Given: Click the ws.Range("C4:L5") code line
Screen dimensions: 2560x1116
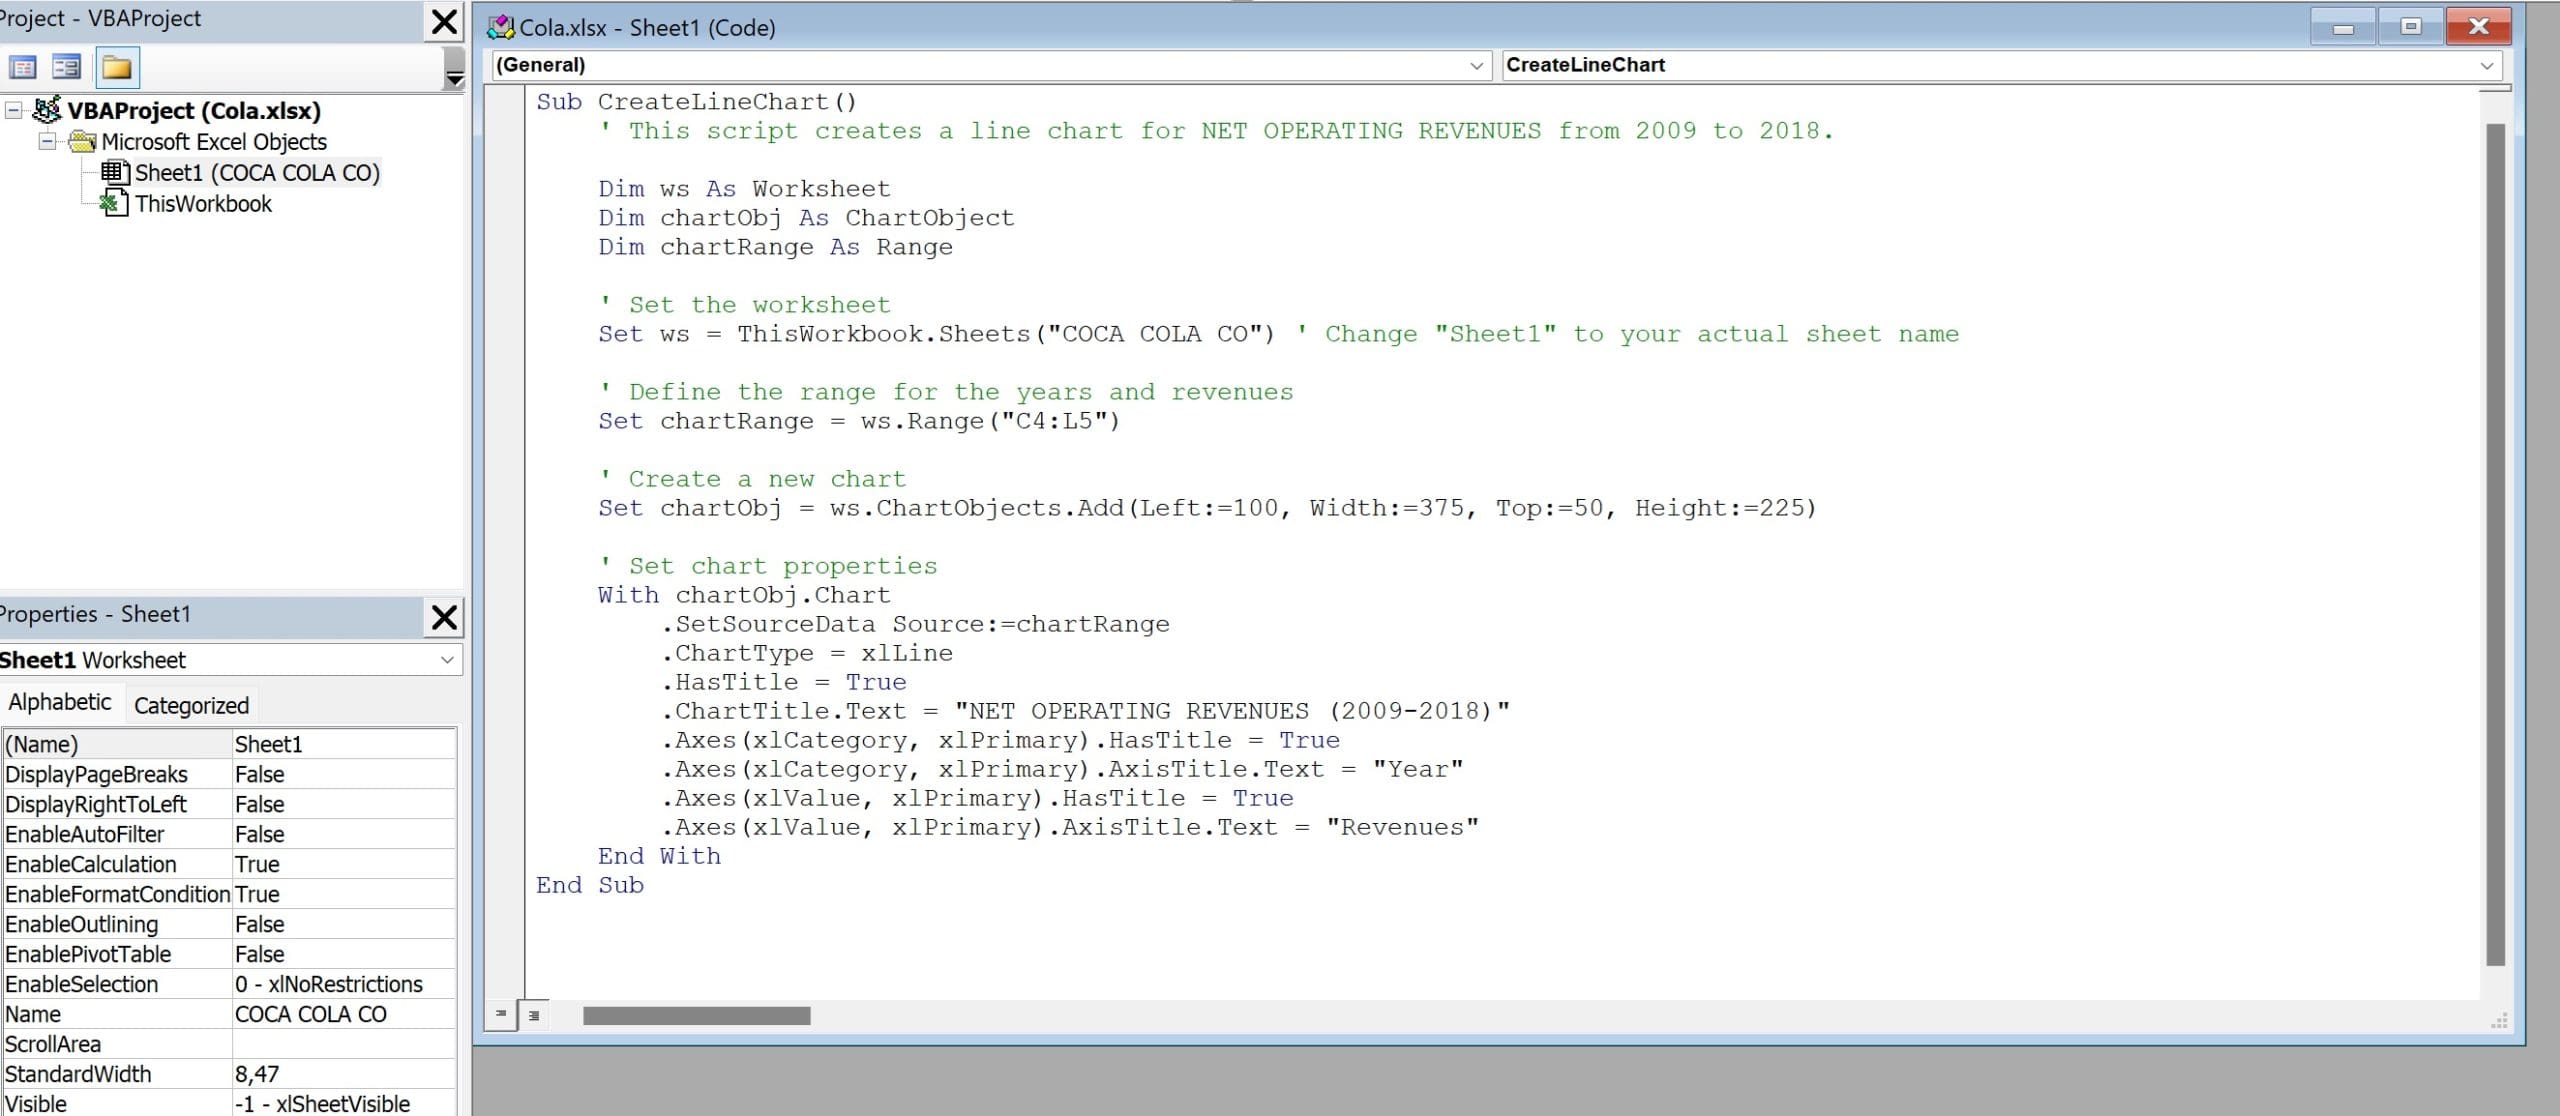Looking at the screenshot, I should 859,421.
